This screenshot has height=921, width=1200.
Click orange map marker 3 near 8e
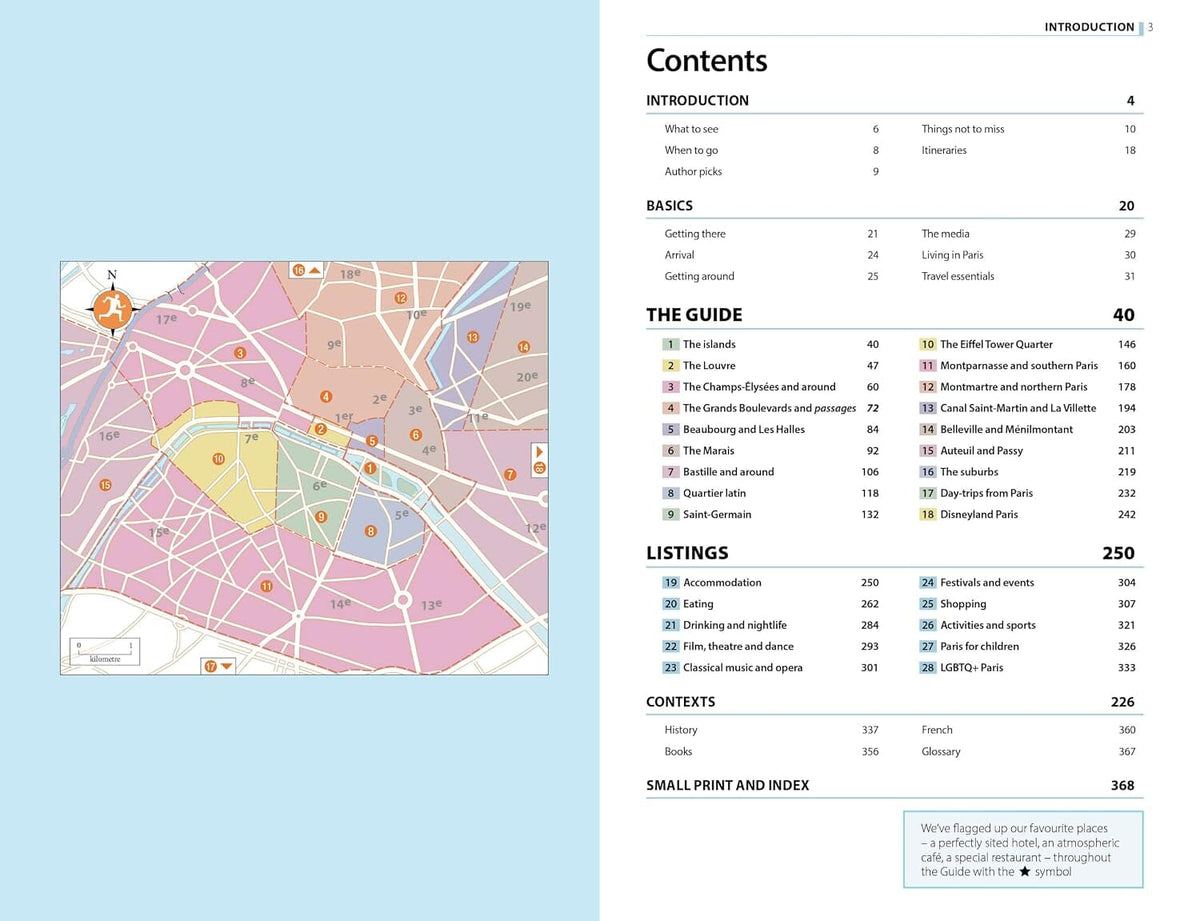click(240, 353)
